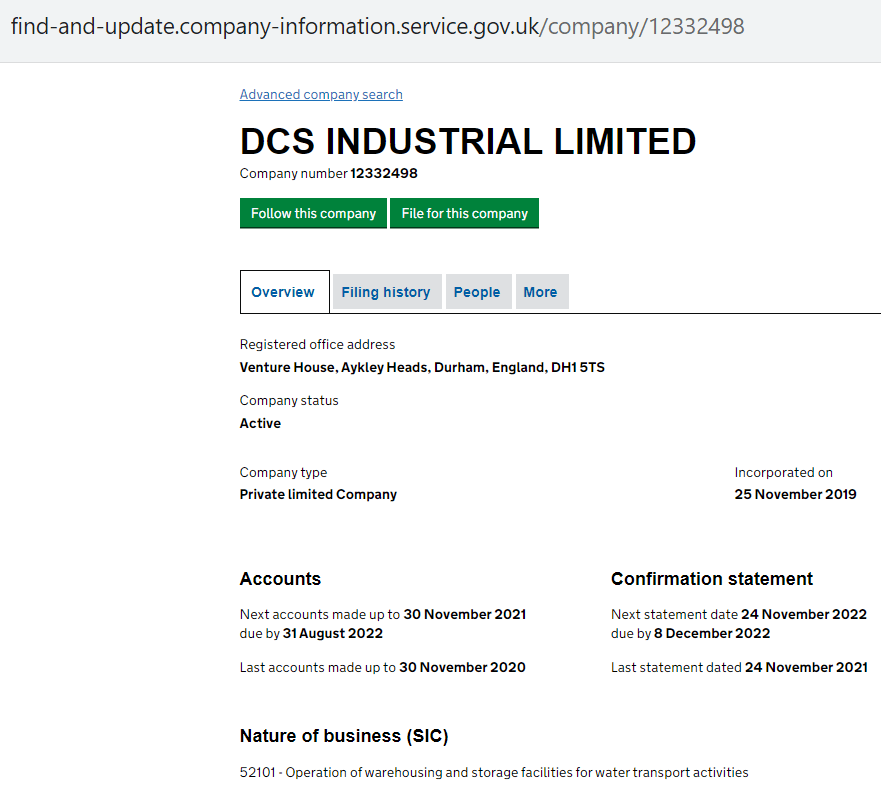881x792 pixels.
Task: Click the SIC code 52101 description
Action: pos(494,773)
